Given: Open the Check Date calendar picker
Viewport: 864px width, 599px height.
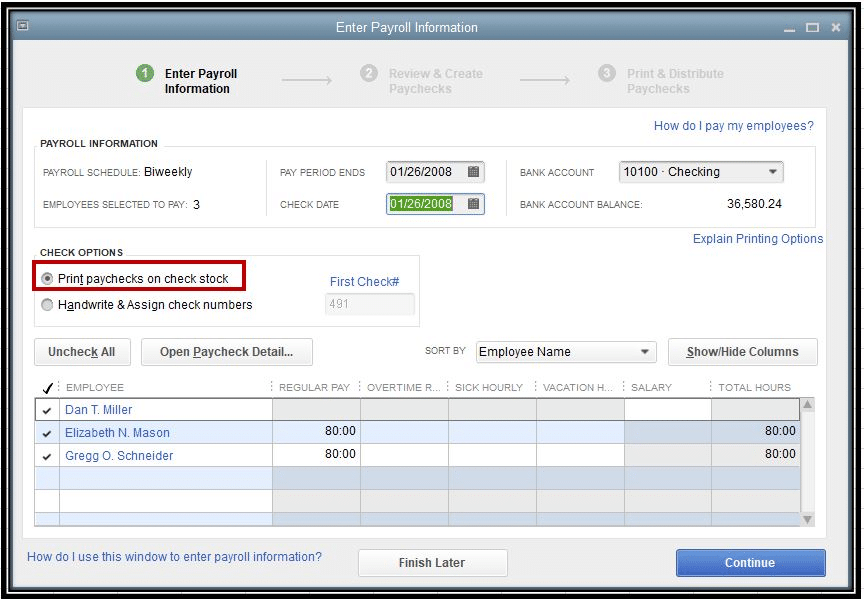Looking at the screenshot, I should (474, 204).
